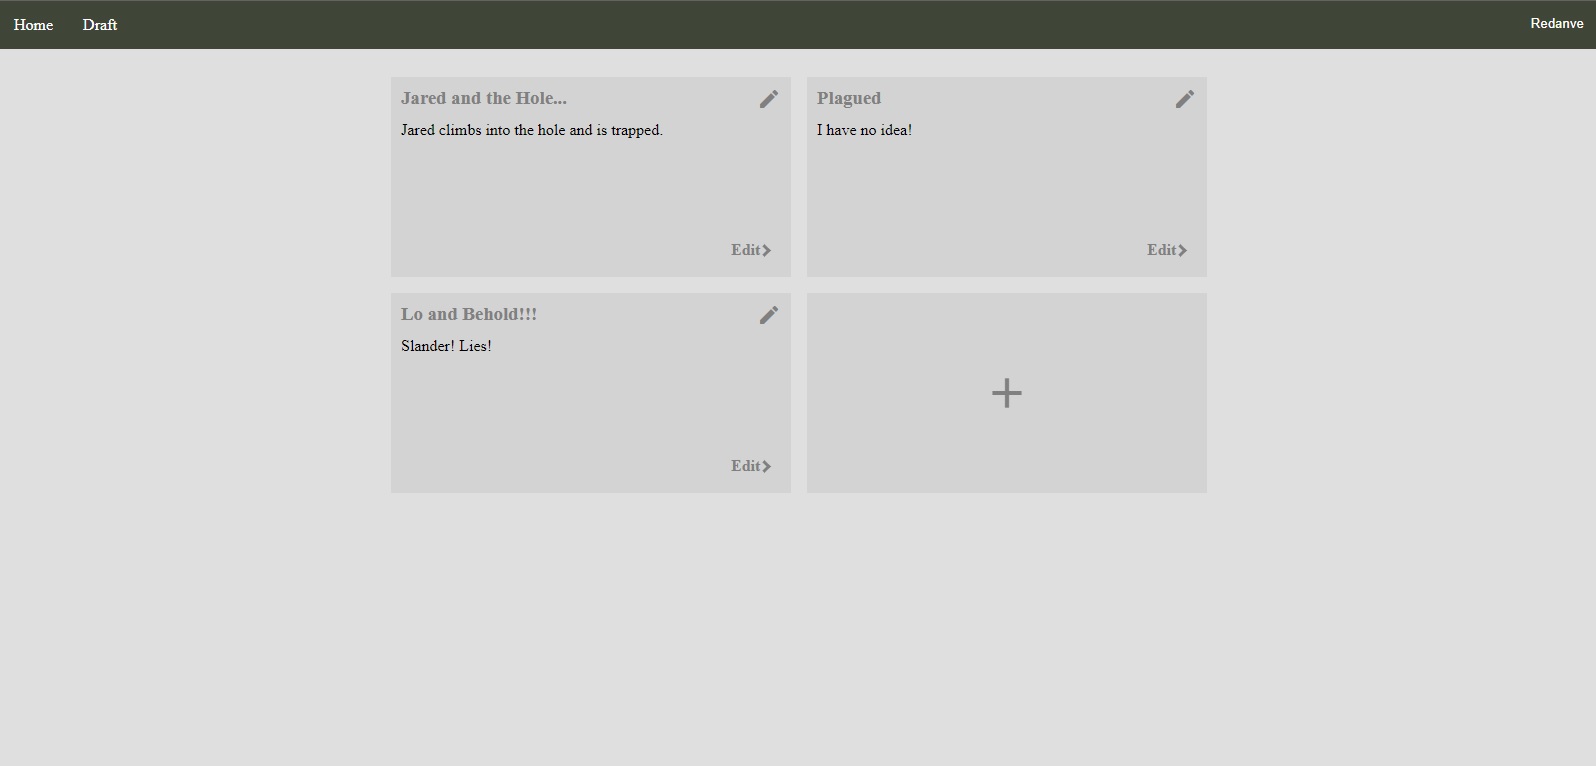This screenshot has height=766, width=1596.
Task: Click the Edit text on the Plagued card
Action: pos(1161,250)
